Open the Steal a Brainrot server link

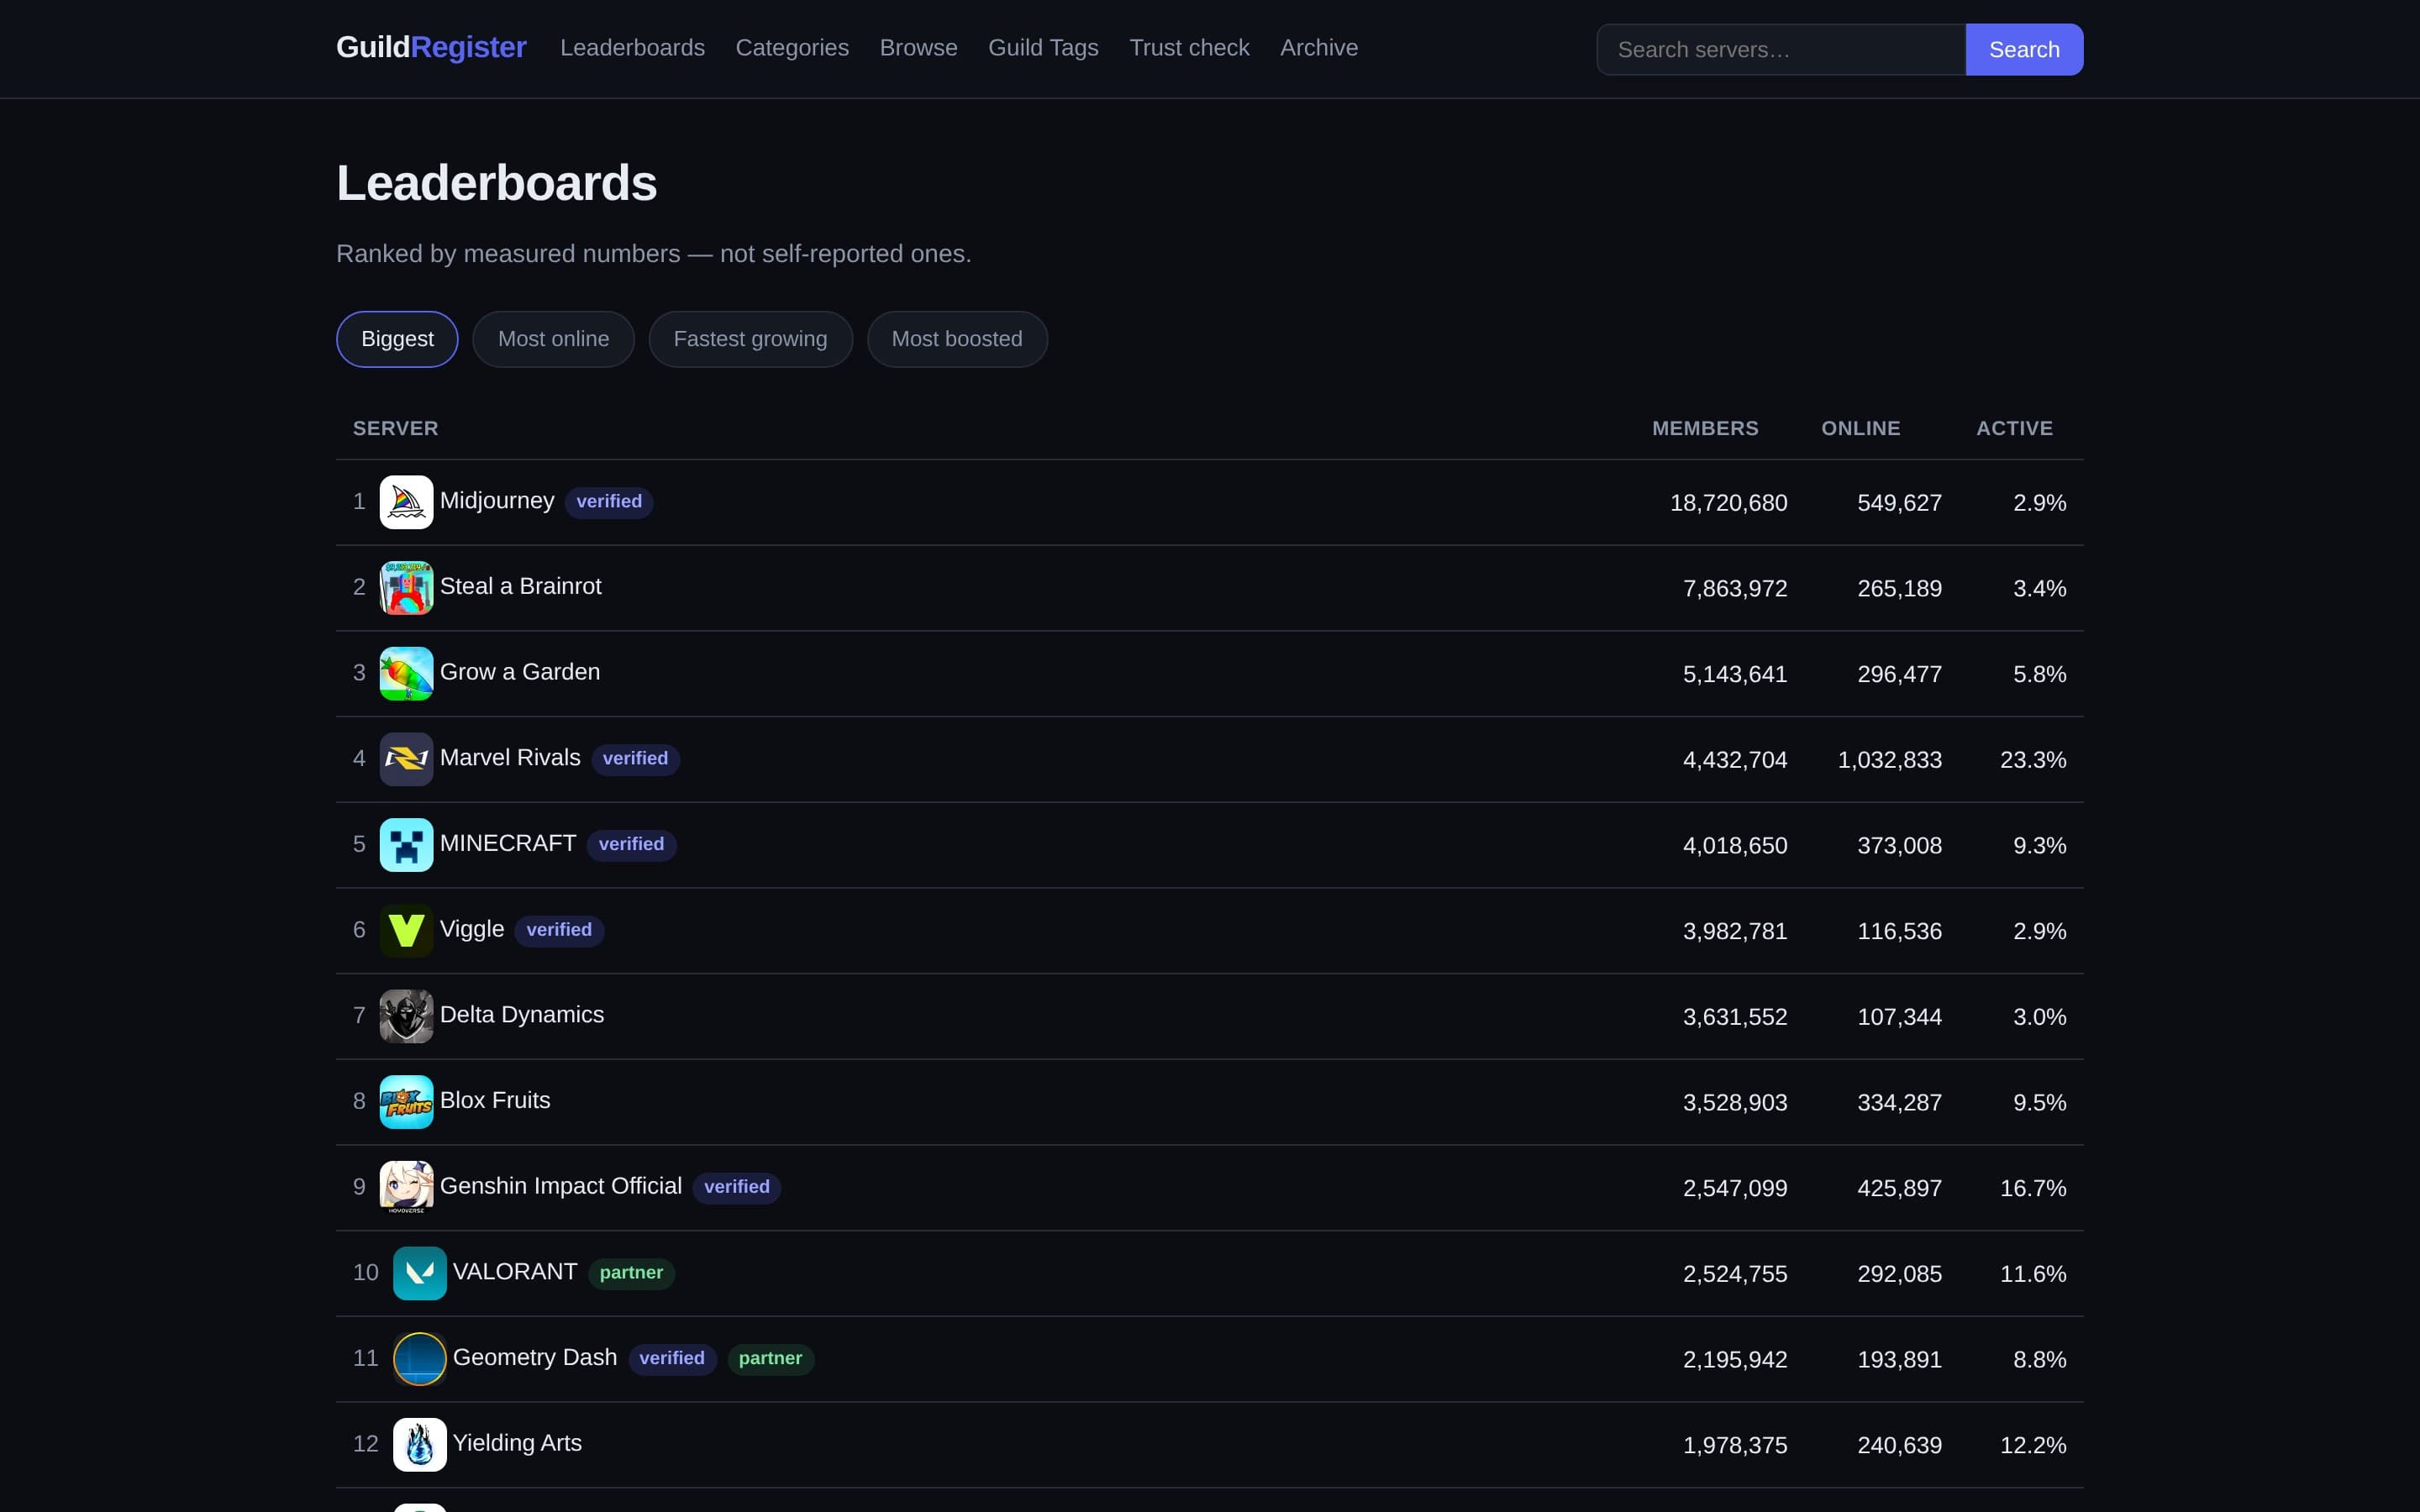pyautogui.click(x=520, y=586)
